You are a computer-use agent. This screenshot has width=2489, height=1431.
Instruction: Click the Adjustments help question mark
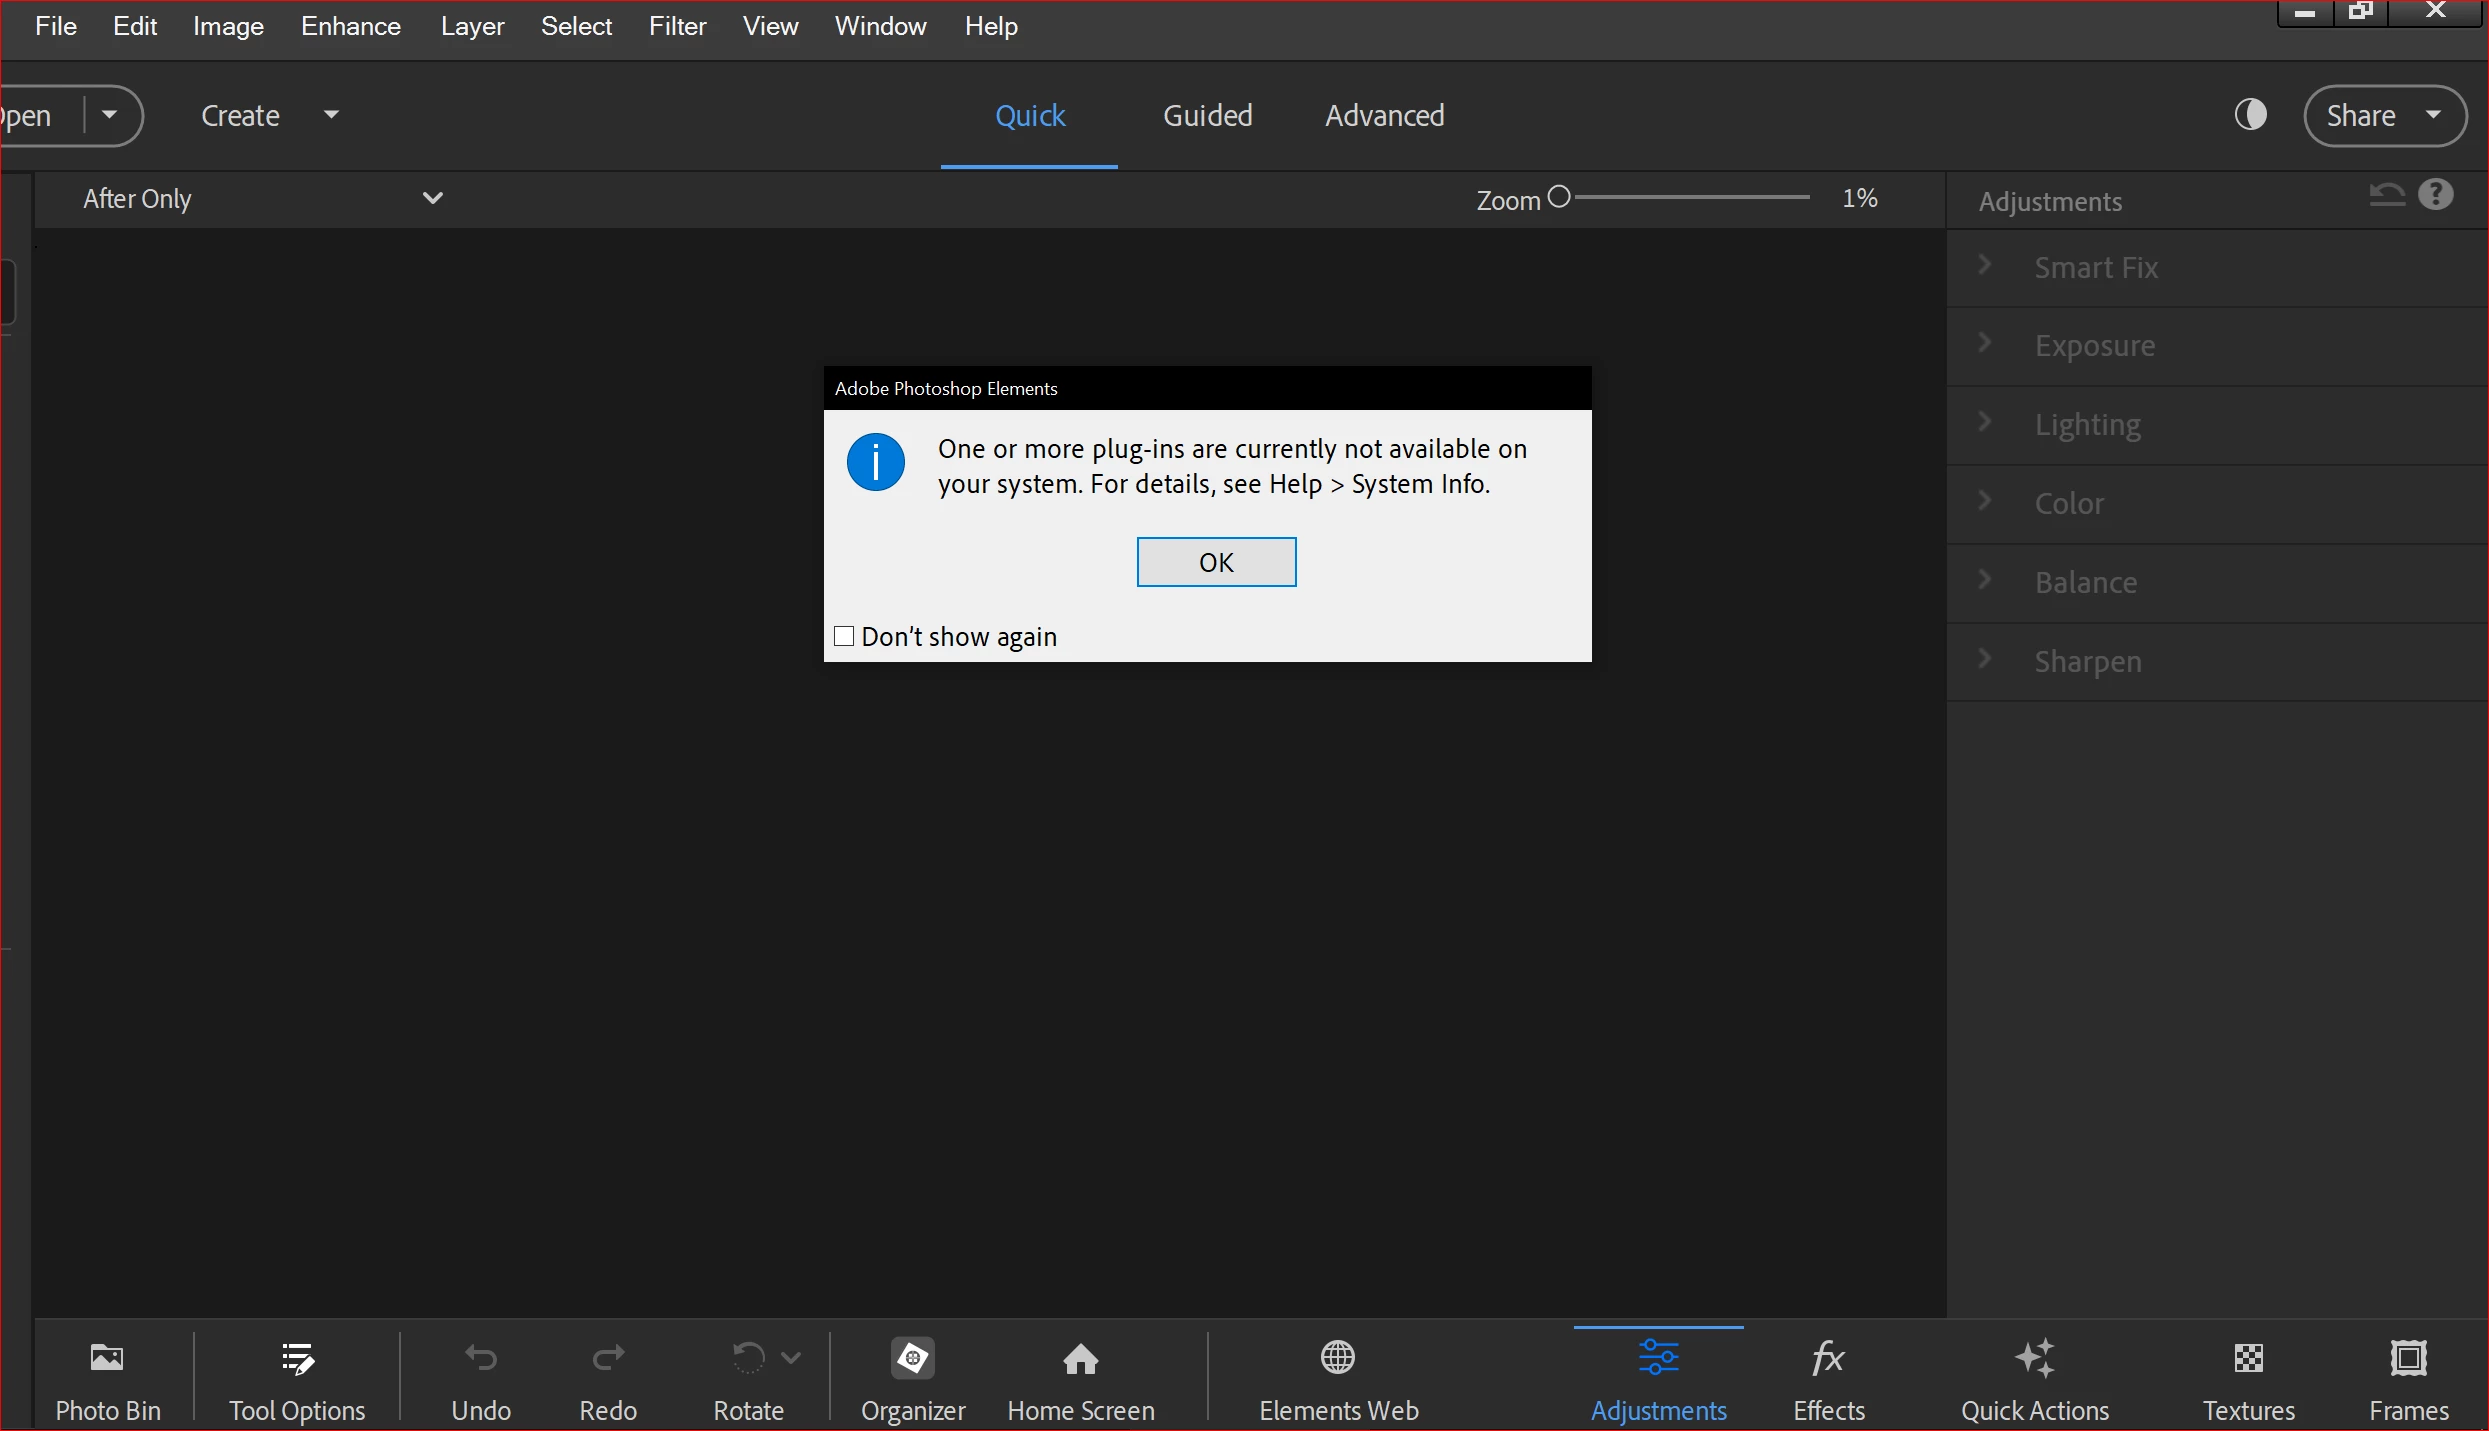pyautogui.click(x=2435, y=194)
